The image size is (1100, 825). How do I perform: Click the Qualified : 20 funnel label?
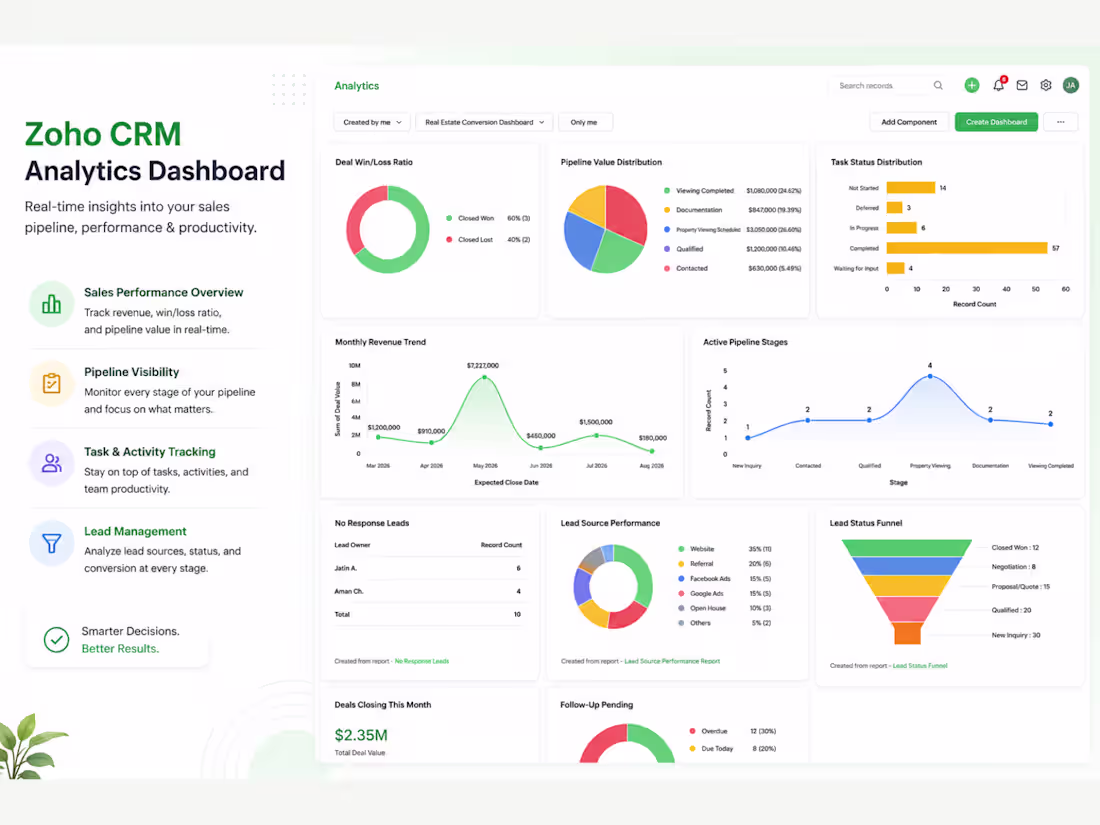[1011, 610]
